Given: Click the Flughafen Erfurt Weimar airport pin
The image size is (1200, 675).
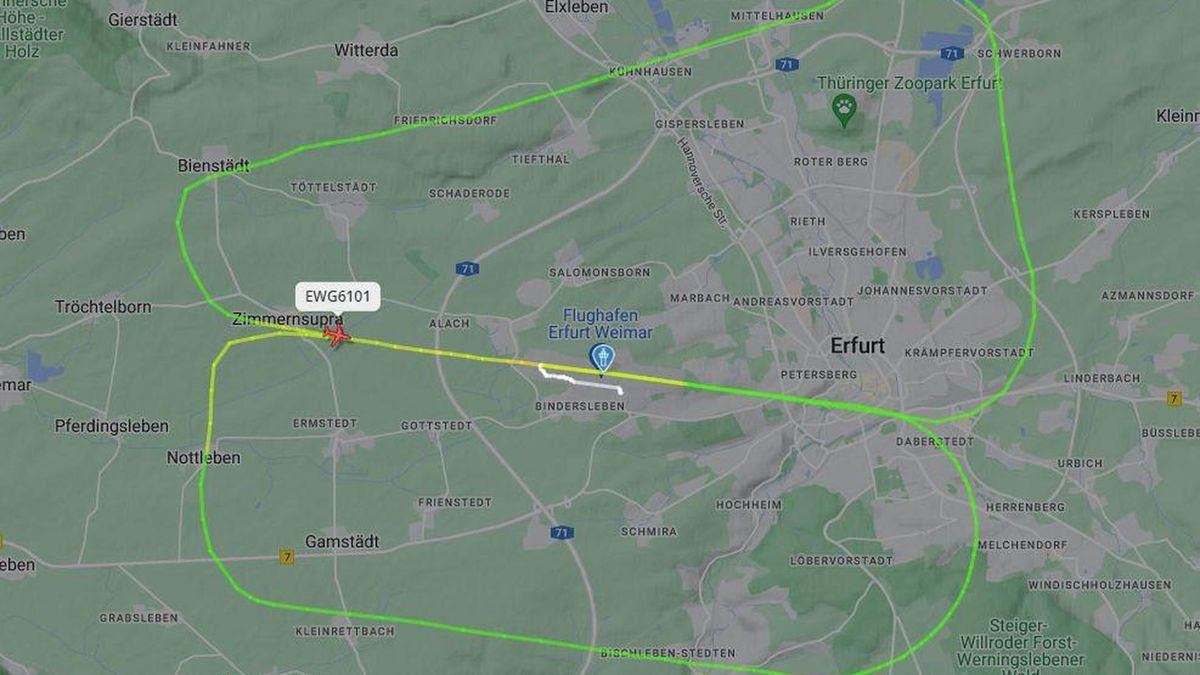Looking at the screenshot, I should (603, 357).
